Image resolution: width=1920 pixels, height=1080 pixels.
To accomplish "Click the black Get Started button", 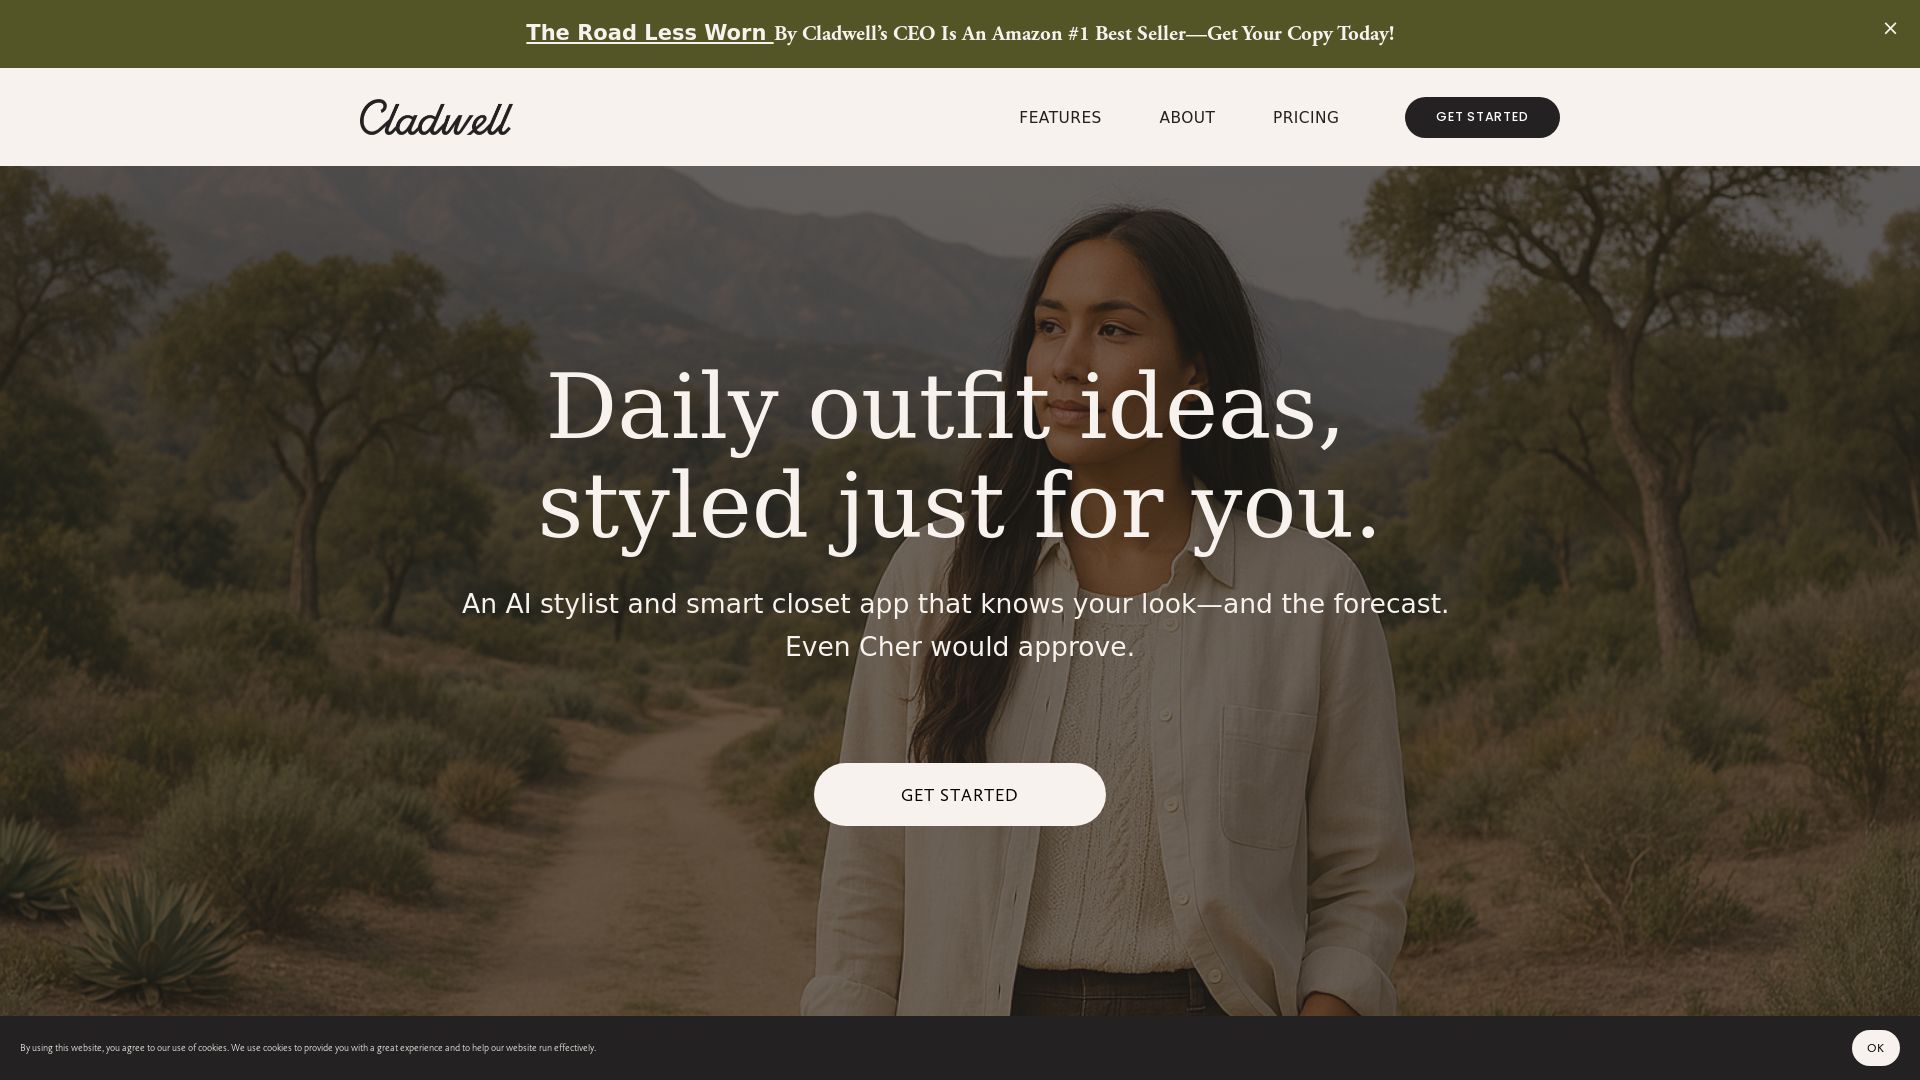I will [1481, 117].
